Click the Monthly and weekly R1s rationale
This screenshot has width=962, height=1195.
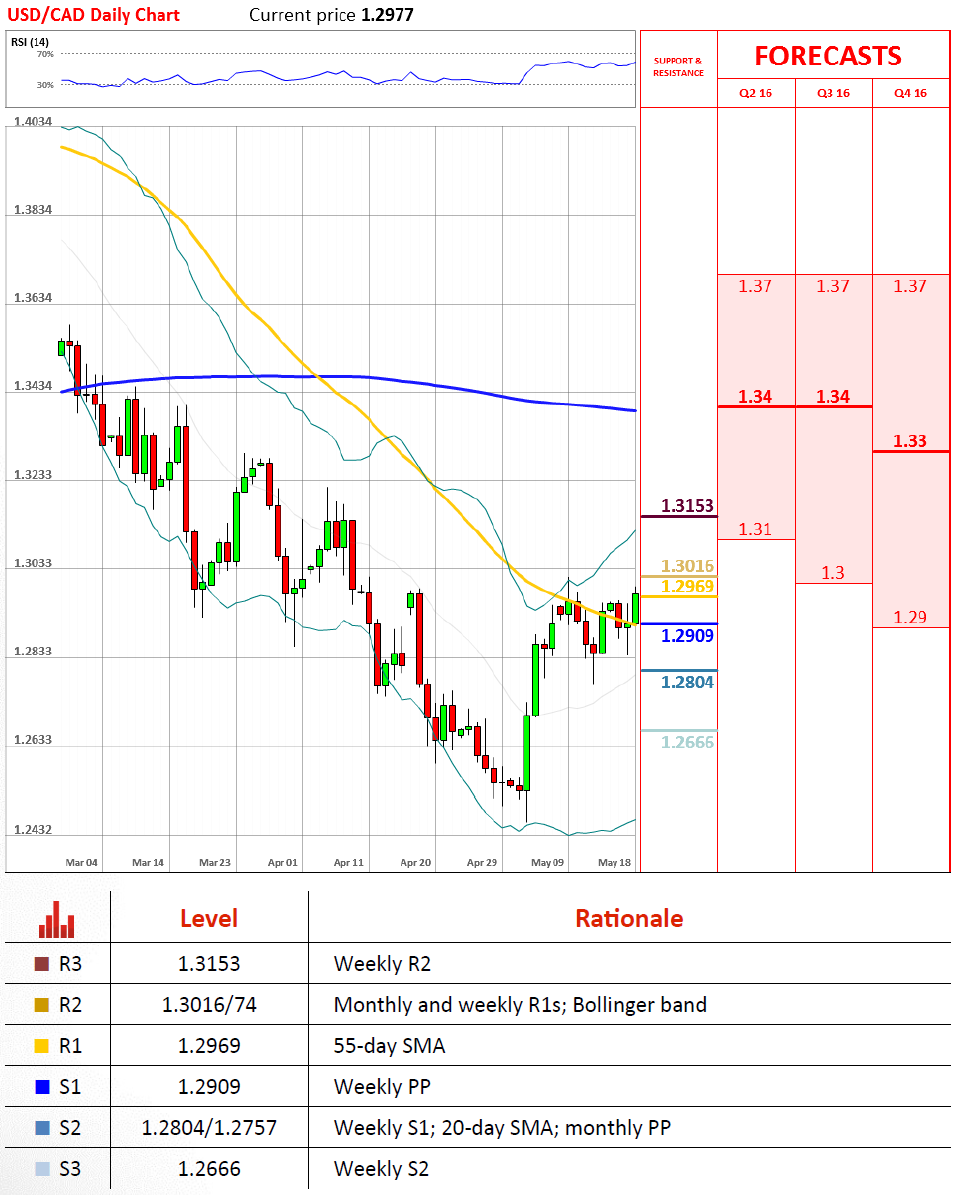(520, 1005)
